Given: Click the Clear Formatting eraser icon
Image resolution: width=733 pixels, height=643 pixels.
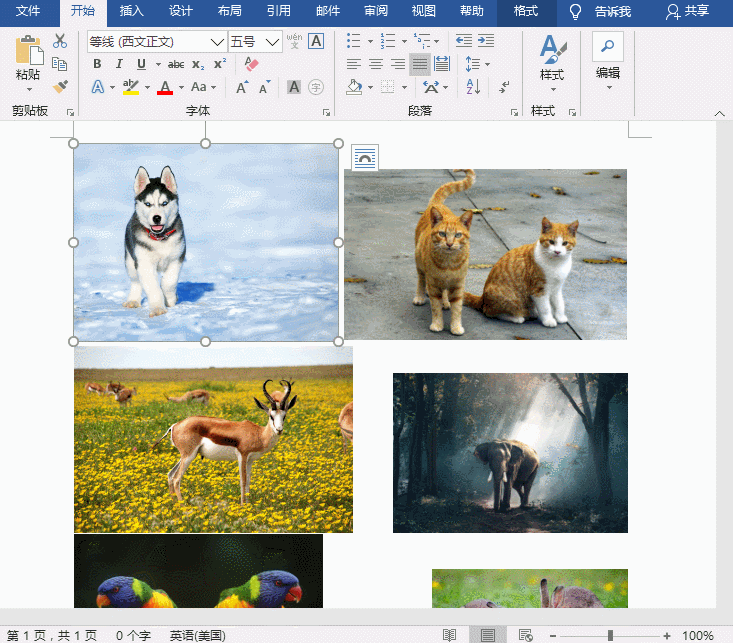Looking at the screenshot, I should (251, 64).
